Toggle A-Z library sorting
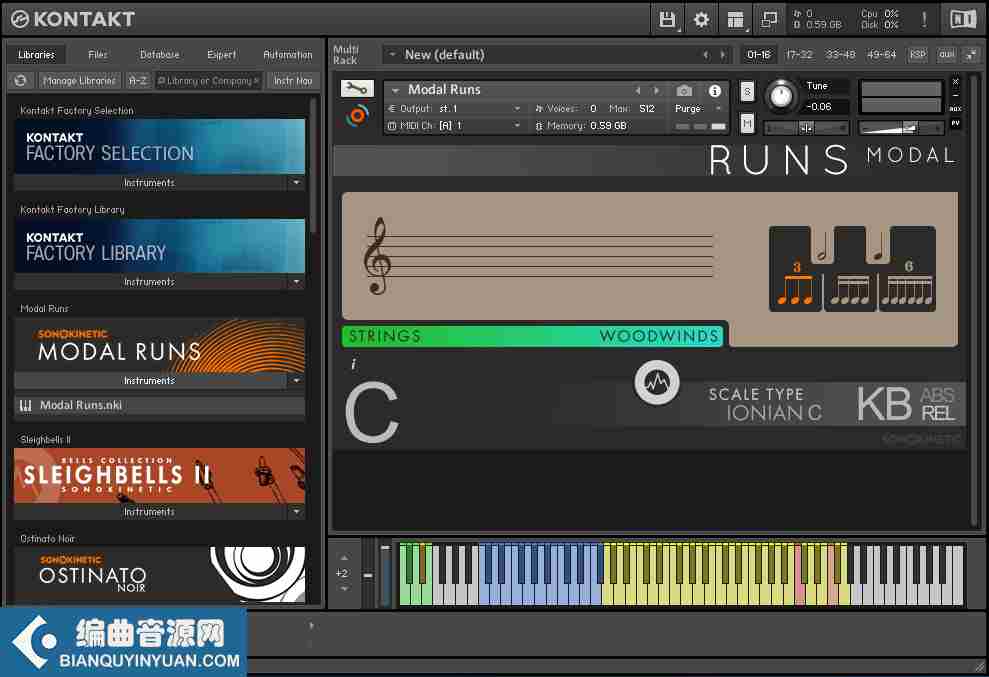The image size is (989, 677). (x=138, y=81)
